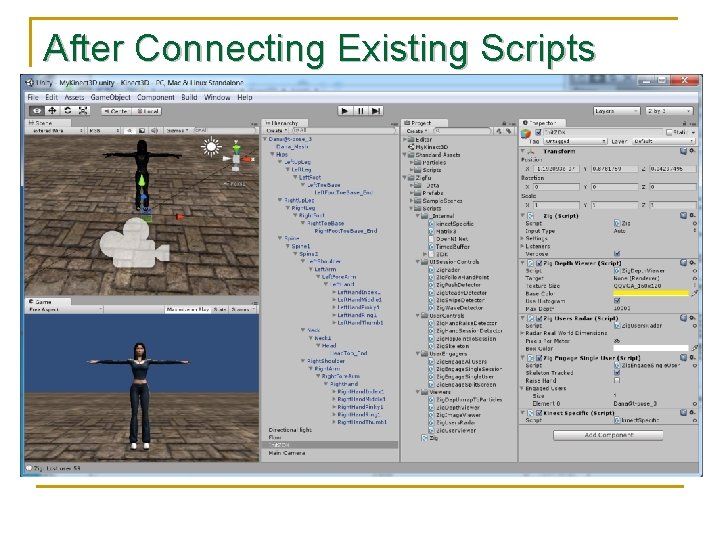The width and height of the screenshot is (720, 540).
Task: Expand the Listeners foldout
Action: [523, 246]
